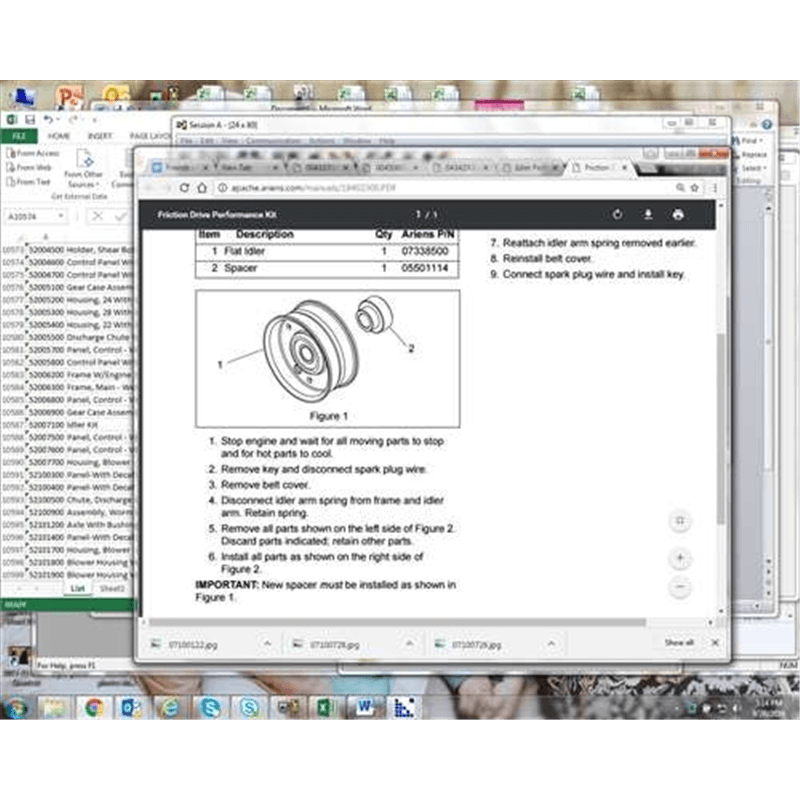
Task: Go to the Chrome home page
Action: pos(202,188)
